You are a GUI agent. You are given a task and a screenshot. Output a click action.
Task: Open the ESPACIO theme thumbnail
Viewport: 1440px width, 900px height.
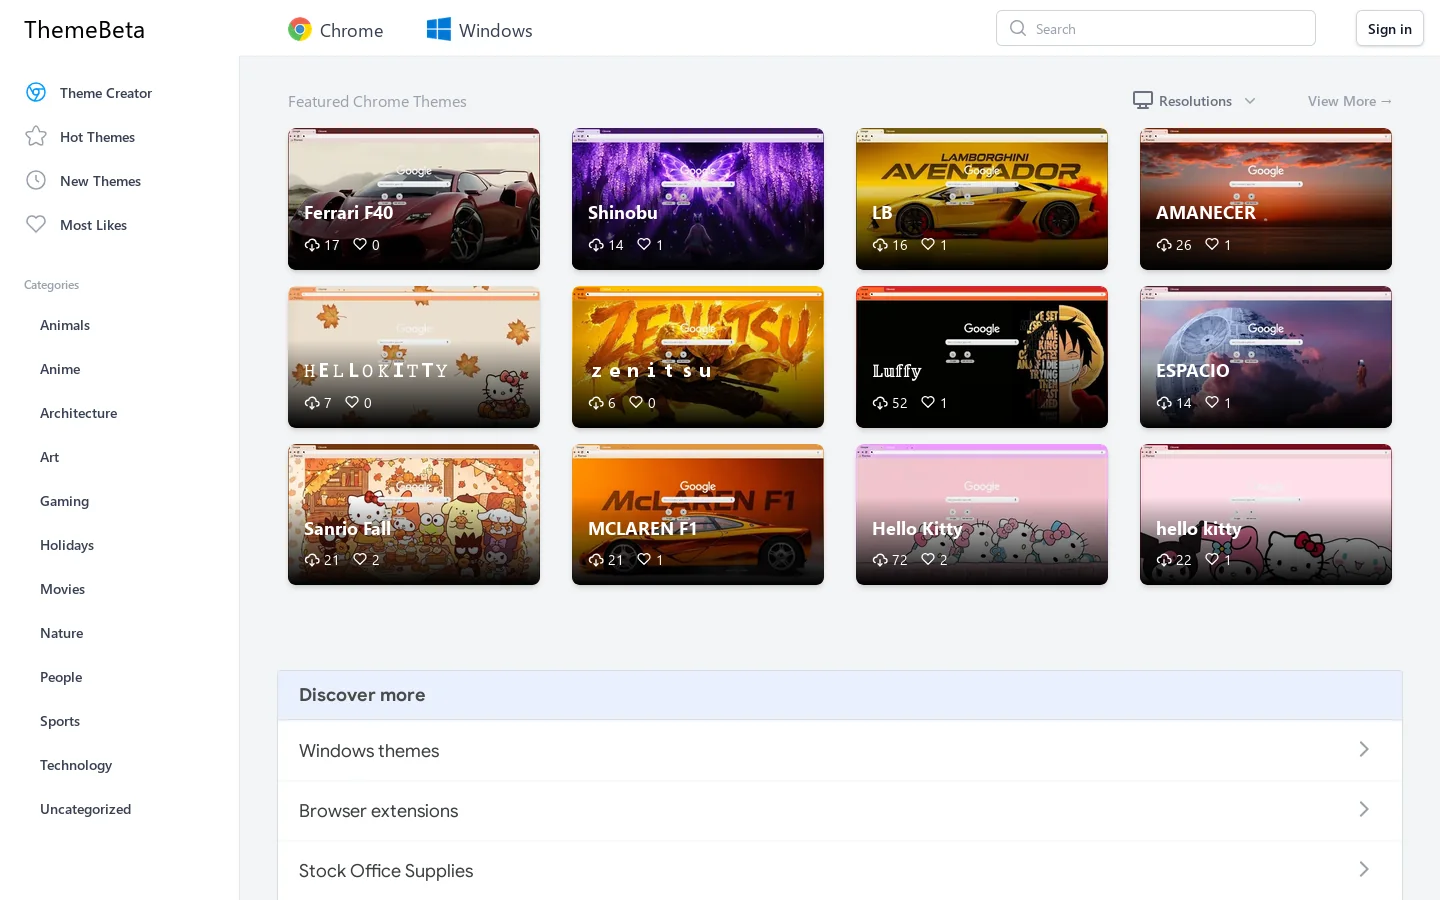pos(1266,357)
